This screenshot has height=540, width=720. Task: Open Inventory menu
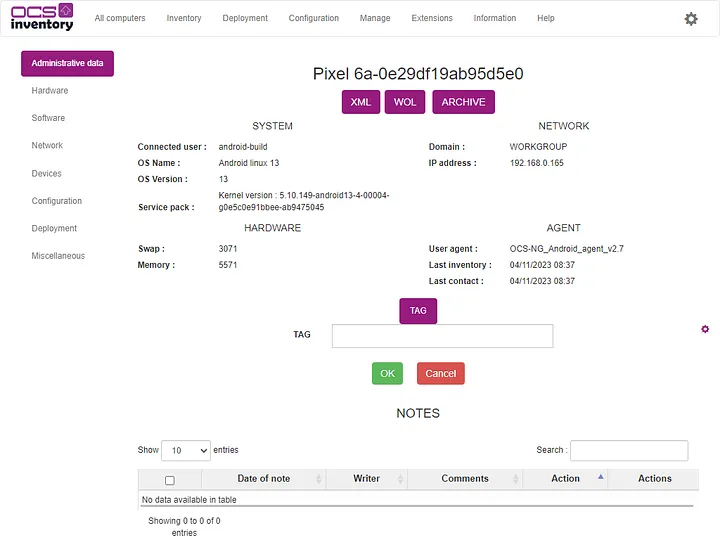(x=184, y=18)
